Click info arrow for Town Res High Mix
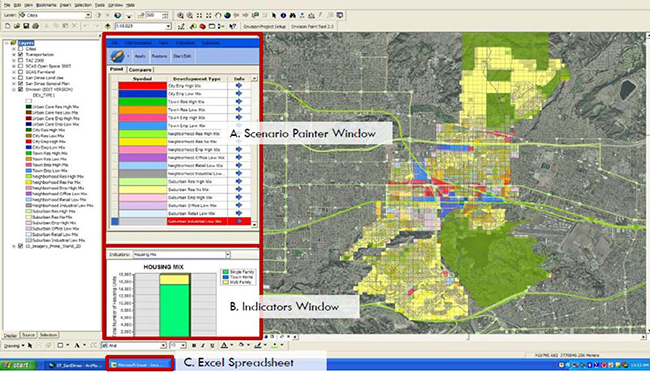Image resolution: width=650 pixels, height=372 pixels. point(238,102)
